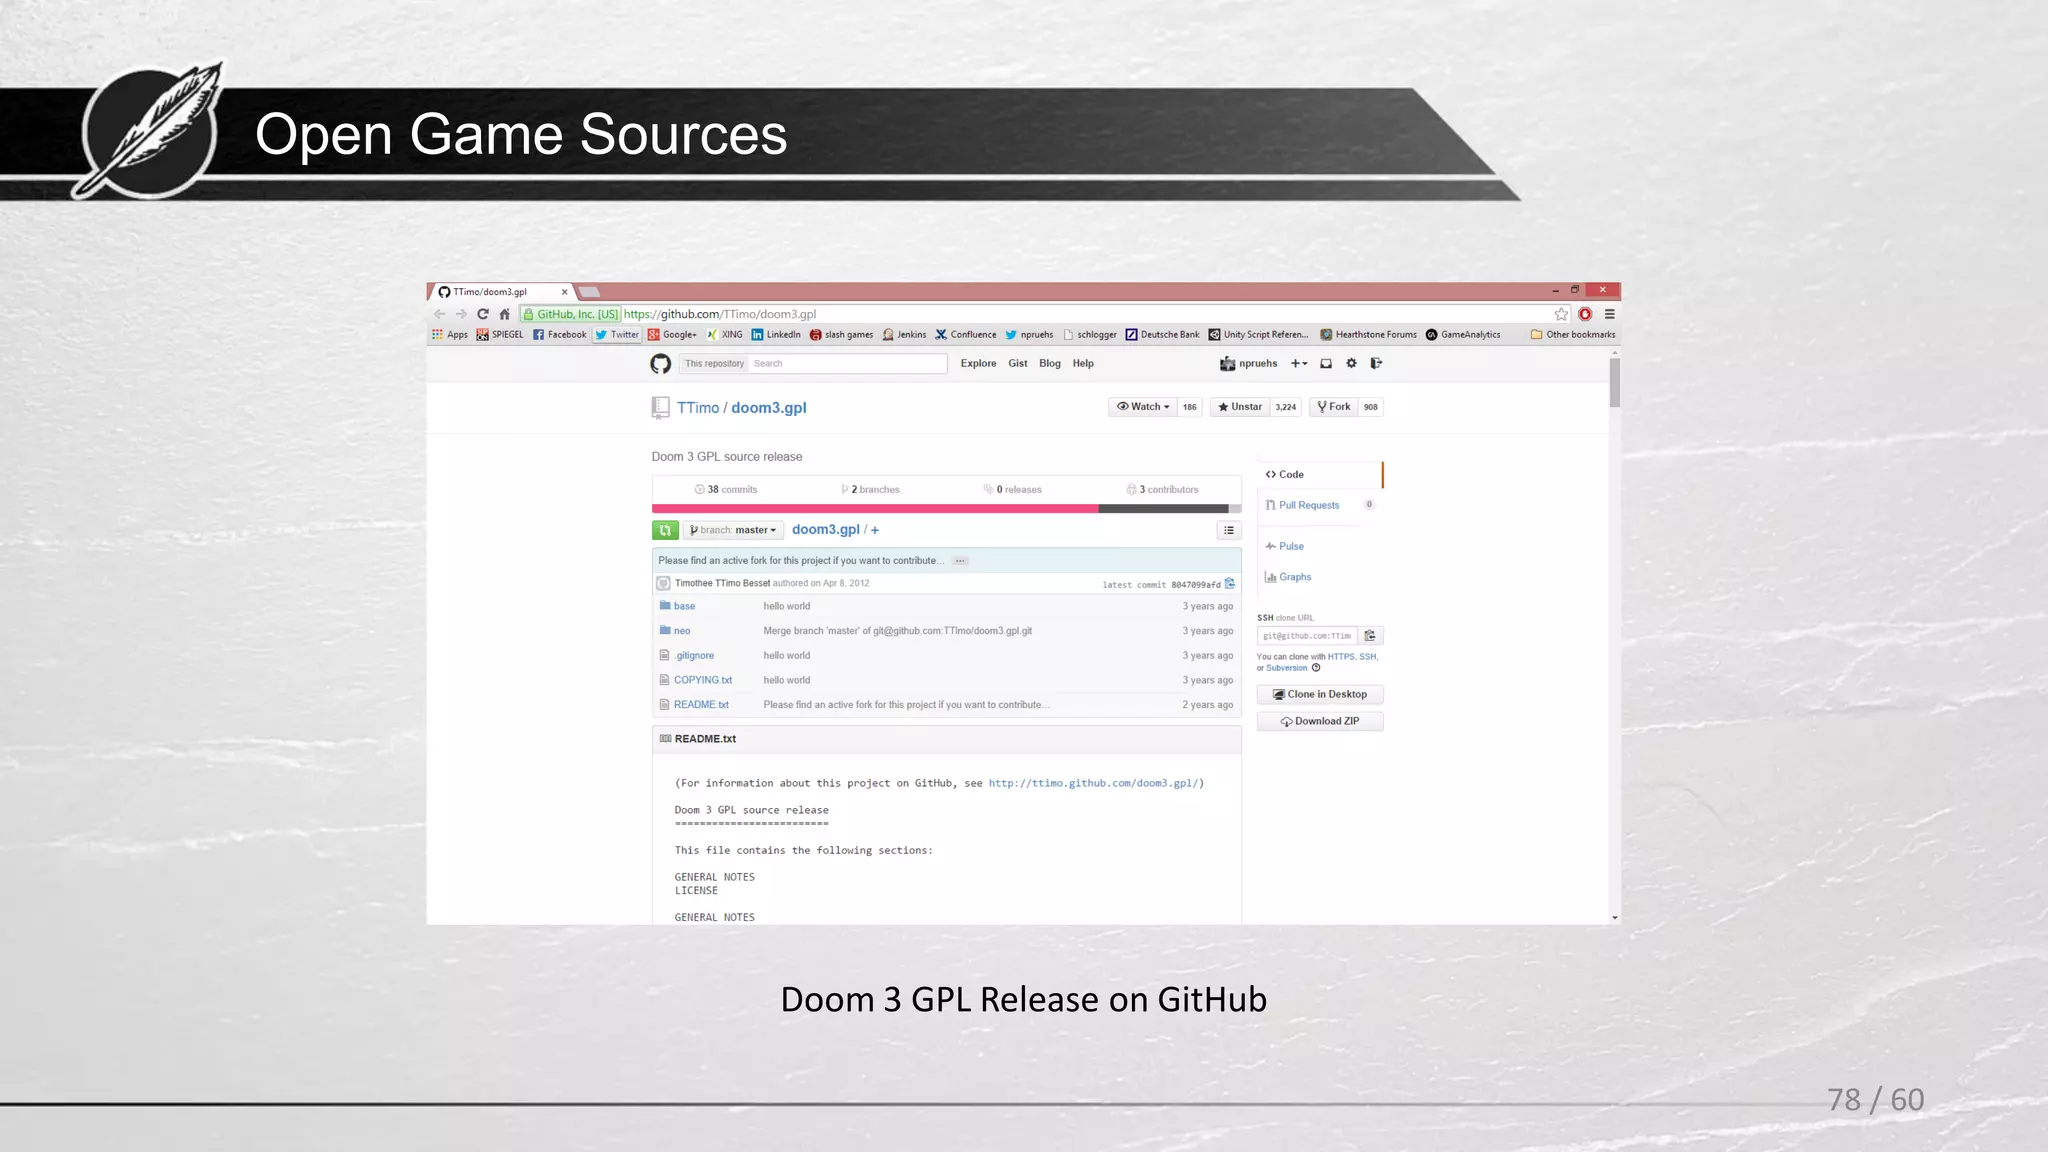Copy the SSH clone URL to clipboard

(x=1371, y=636)
